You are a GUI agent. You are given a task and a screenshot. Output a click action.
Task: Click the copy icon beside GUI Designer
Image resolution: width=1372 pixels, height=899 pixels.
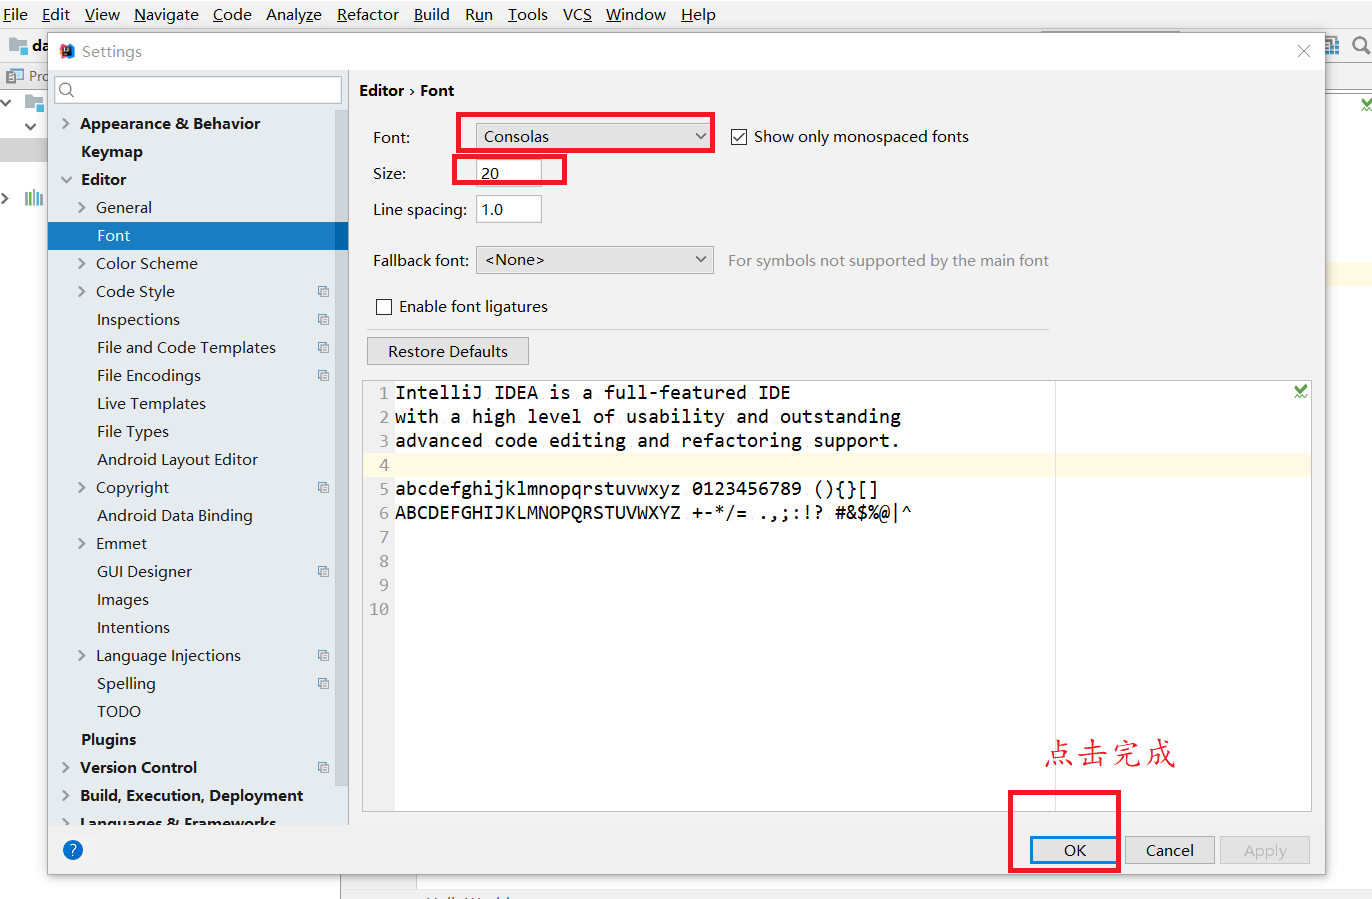(323, 572)
